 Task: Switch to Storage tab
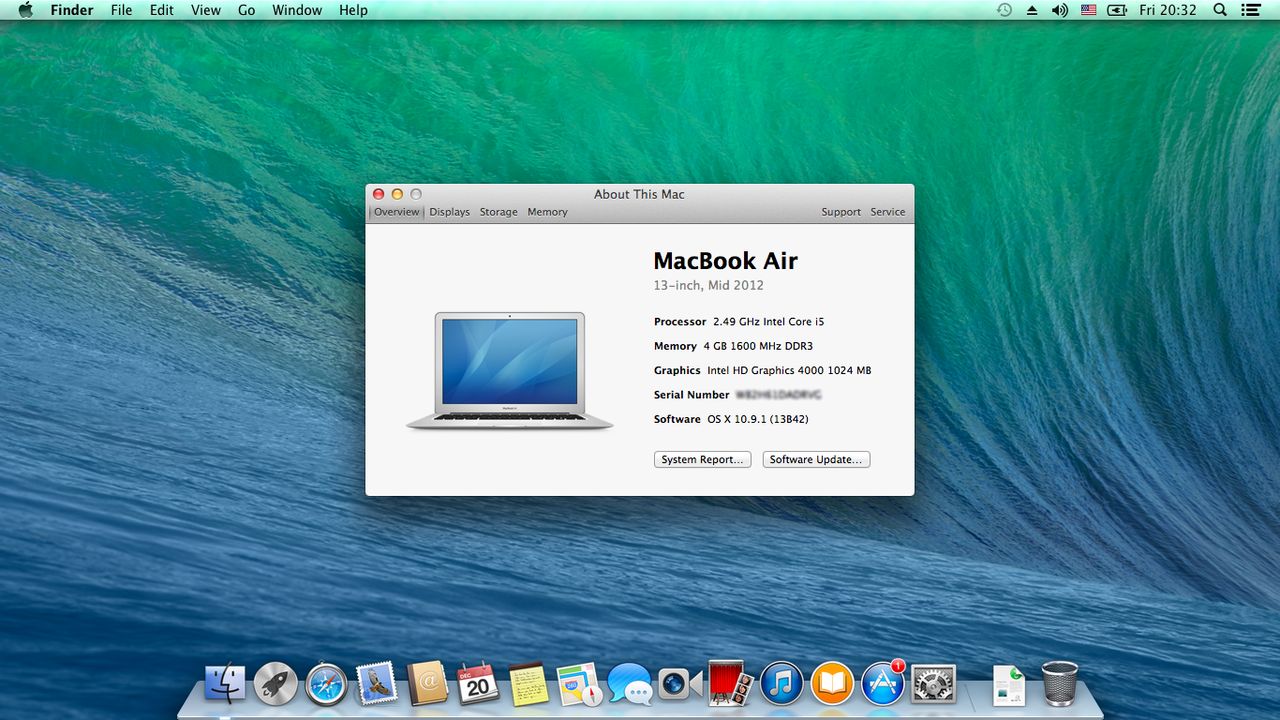(x=498, y=212)
